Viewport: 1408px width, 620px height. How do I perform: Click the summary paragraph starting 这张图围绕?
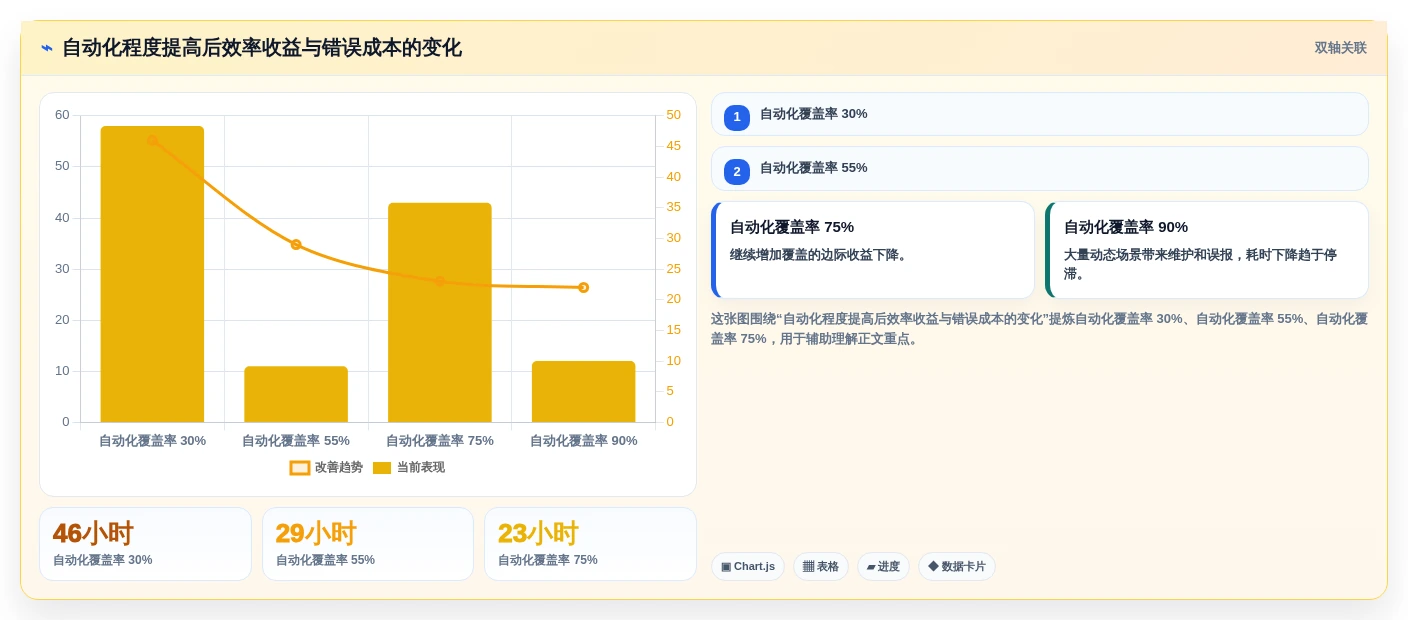click(1039, 329)
